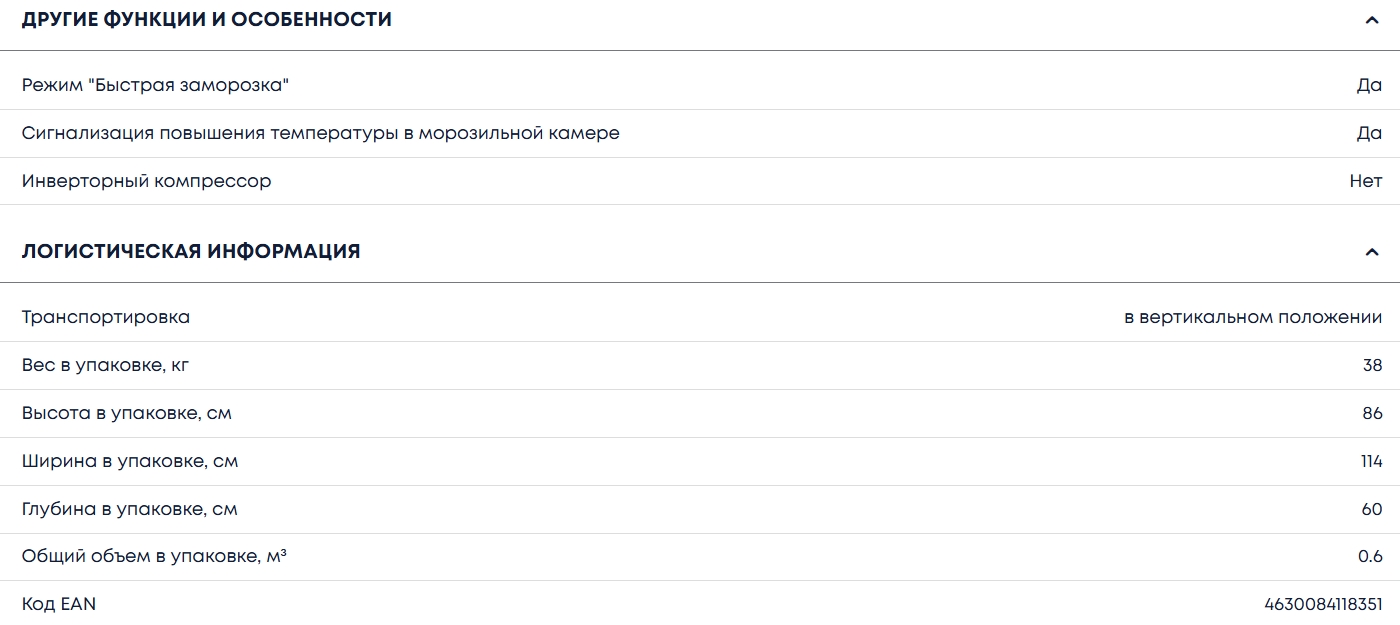Click the "Код EAN" row label
Screen dimensions: 1400x625
click(x=59, y=604)
